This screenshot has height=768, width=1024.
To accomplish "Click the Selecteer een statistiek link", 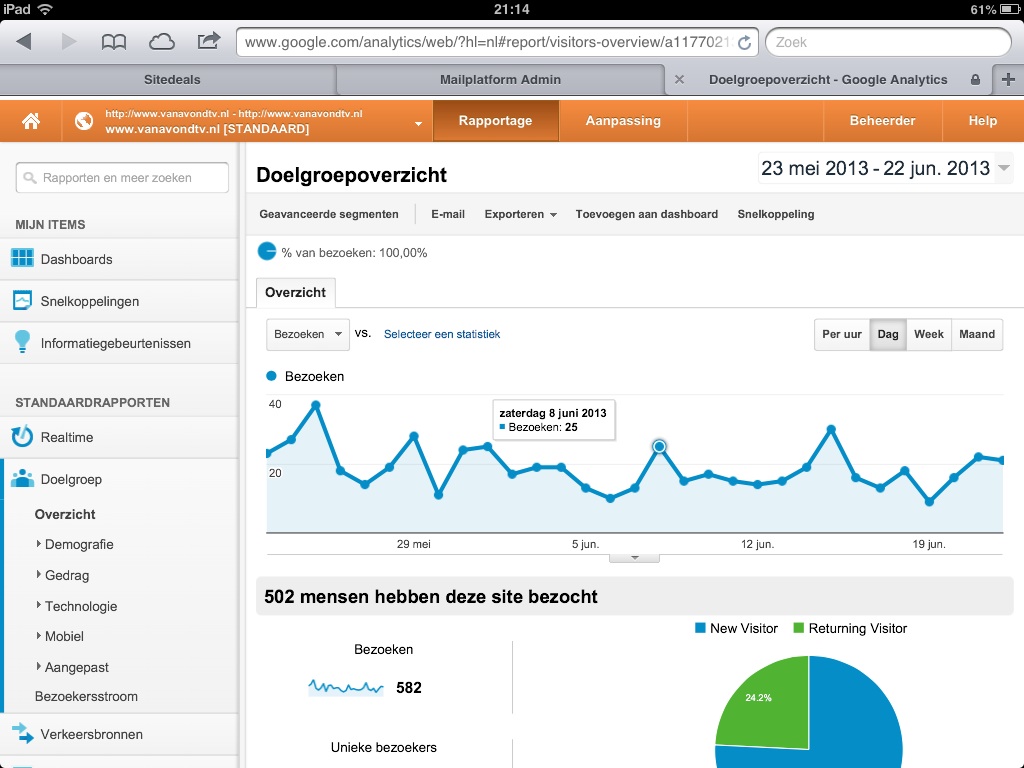I will [442, 334].
